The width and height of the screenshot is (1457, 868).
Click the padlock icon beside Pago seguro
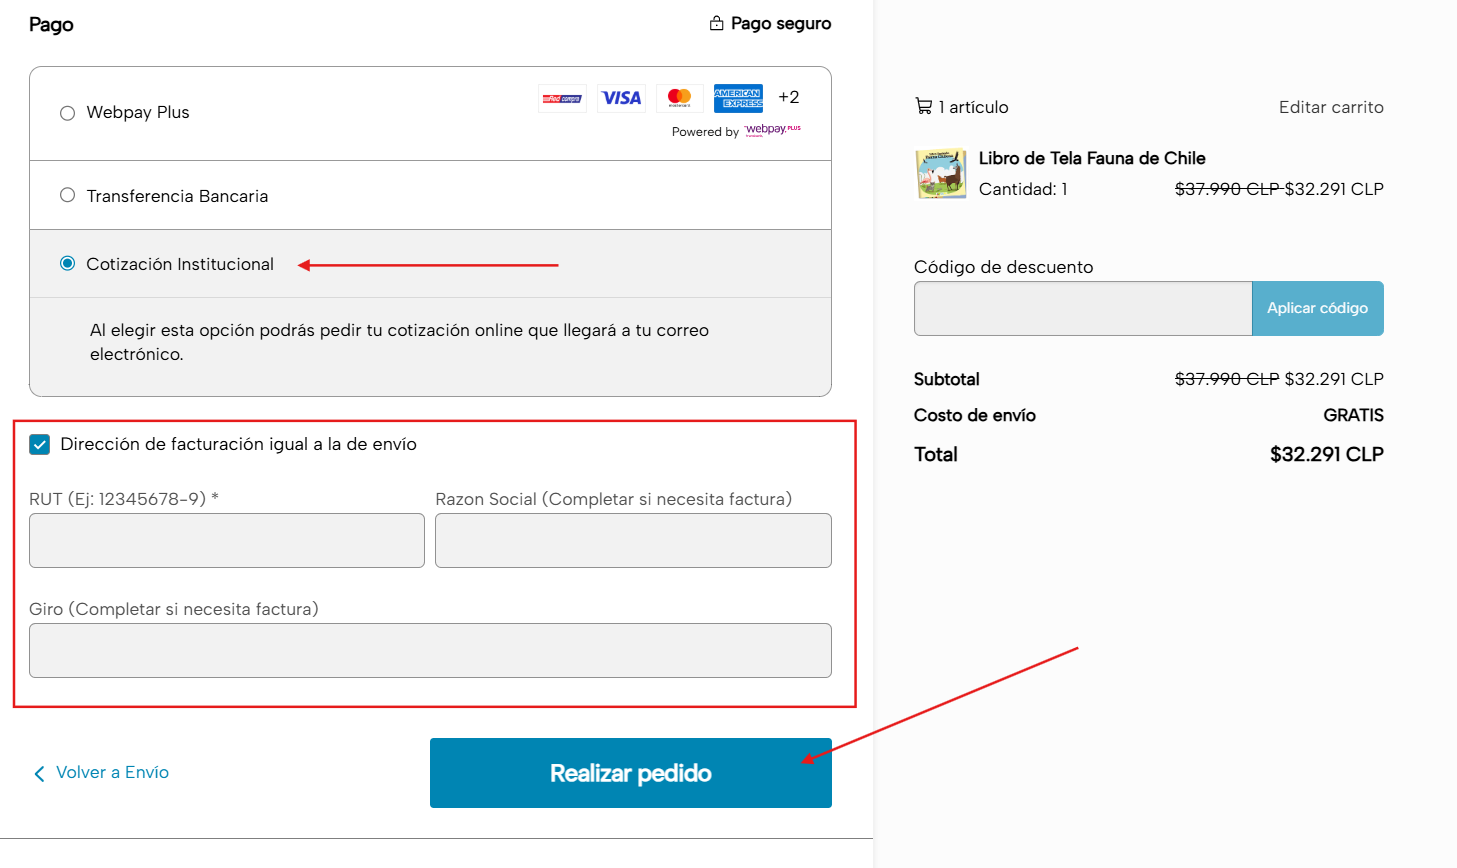tap(717, 23)
